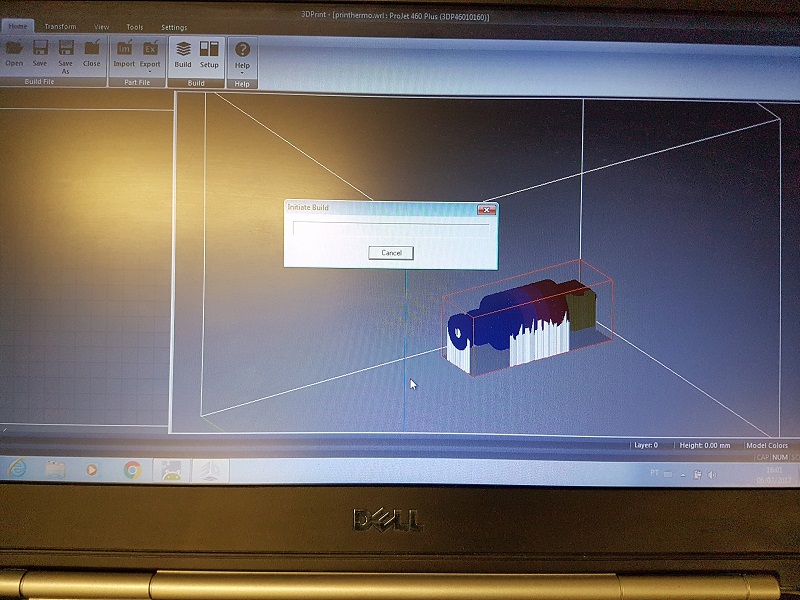Viewport: 800px width, 600px height.
Task: Click the Save As icon
Action: 65,57
